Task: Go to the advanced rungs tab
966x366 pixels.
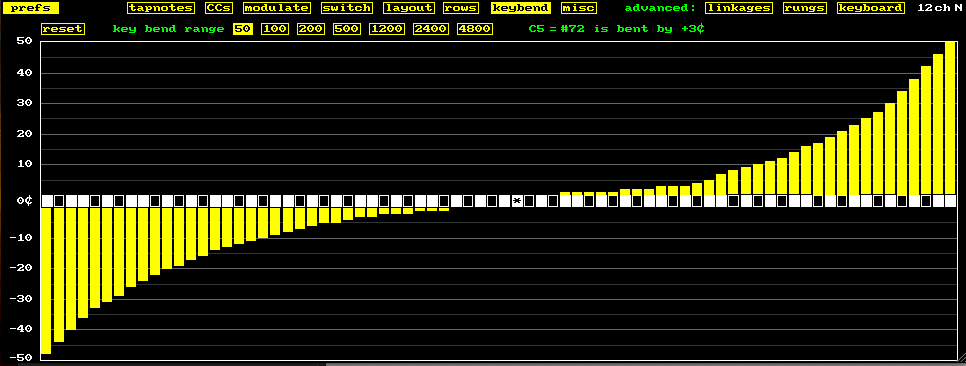Action: 805,8
